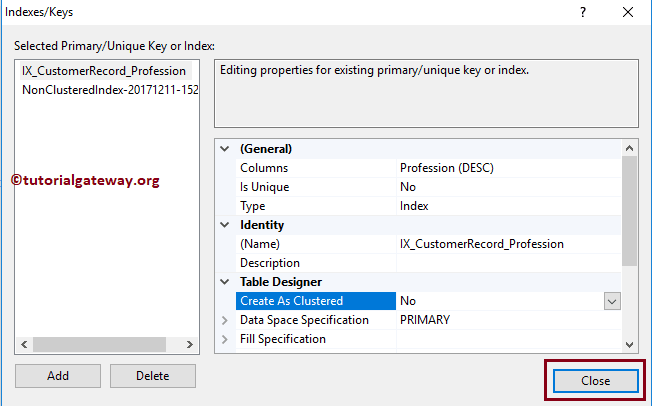
Task: Click the index list scroll left arrow
Action: tap(24, 344)
